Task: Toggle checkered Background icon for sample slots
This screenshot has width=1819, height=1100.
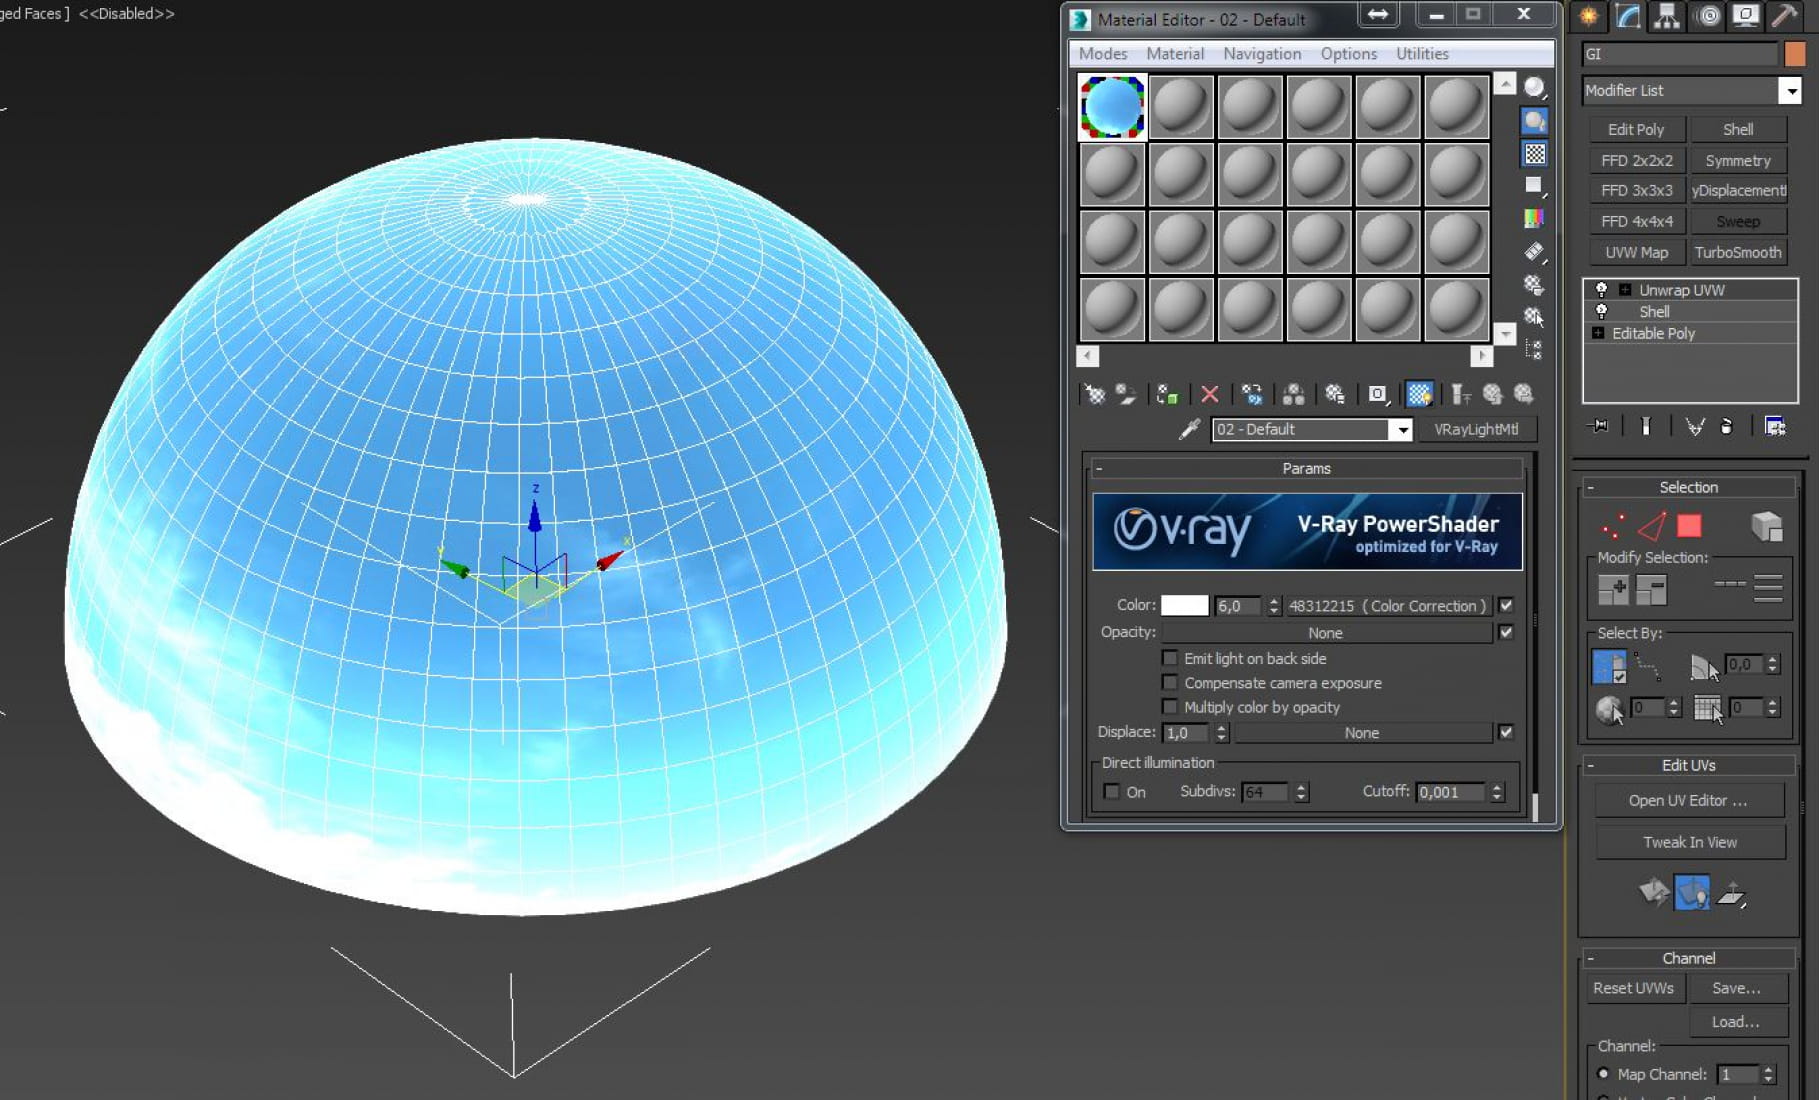Action: (1534, 154)
